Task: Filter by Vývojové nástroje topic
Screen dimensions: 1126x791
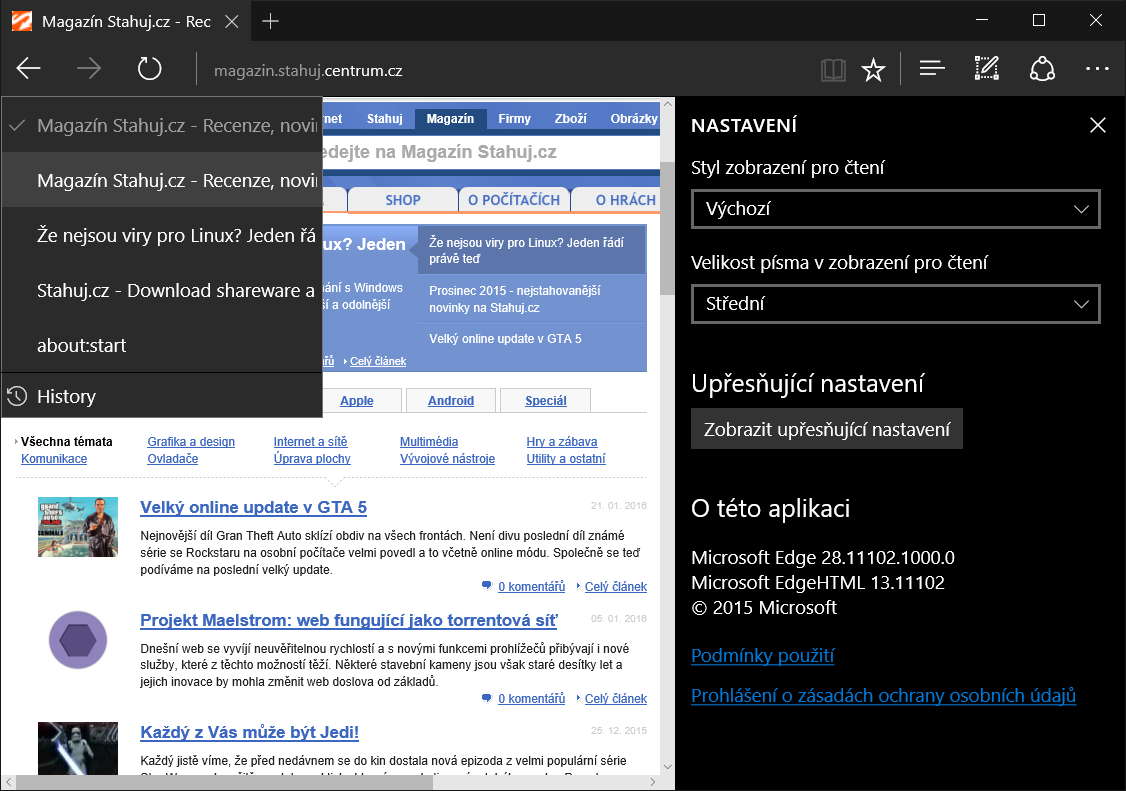Action: coord(447,458)
